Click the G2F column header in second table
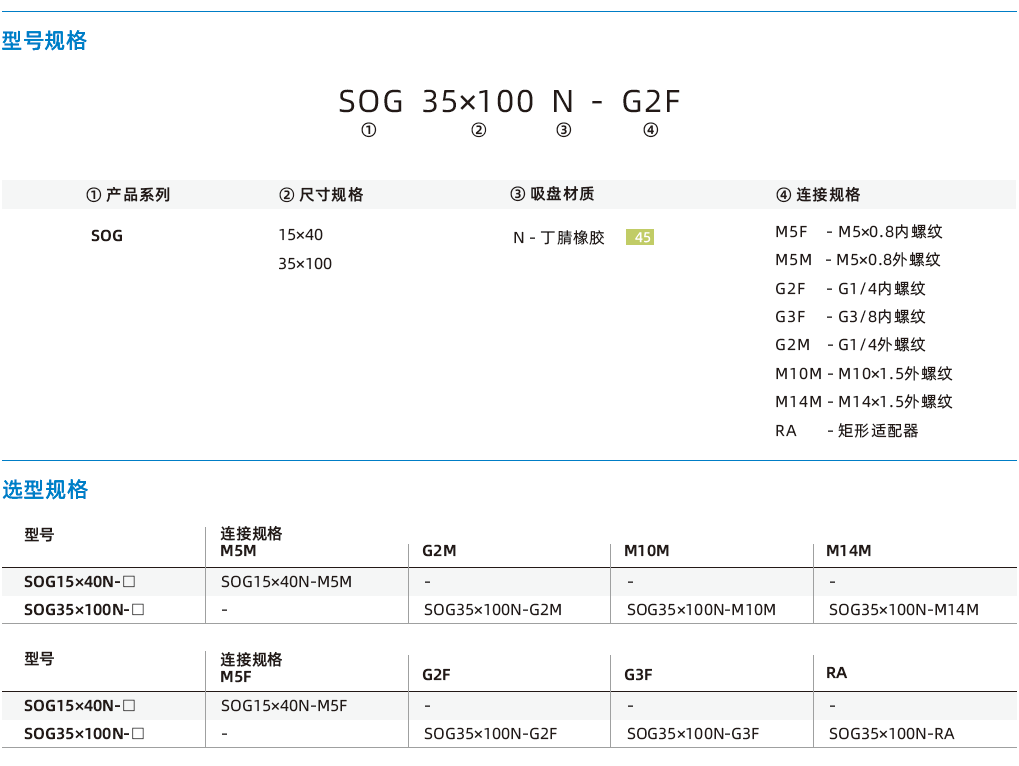 click(436, 675)
